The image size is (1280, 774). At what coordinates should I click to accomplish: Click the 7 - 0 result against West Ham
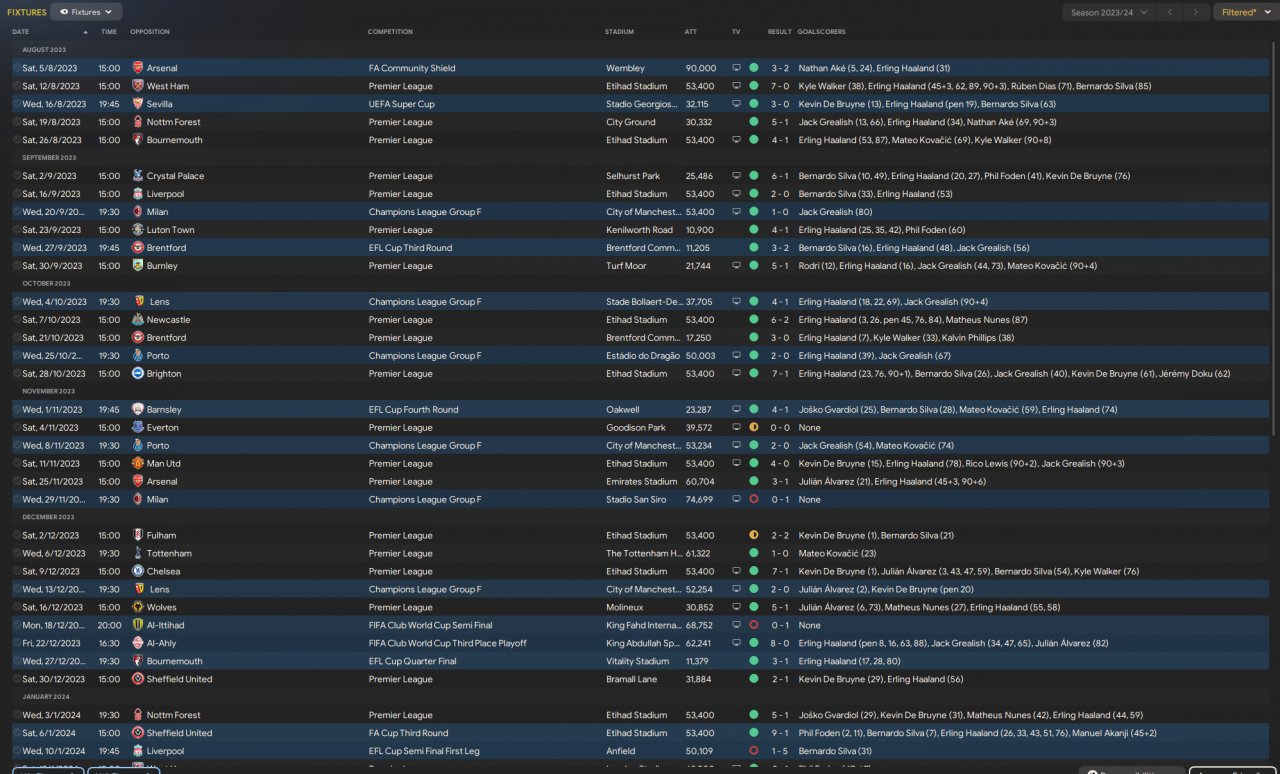pyautogui.click(x=780, y=86)
